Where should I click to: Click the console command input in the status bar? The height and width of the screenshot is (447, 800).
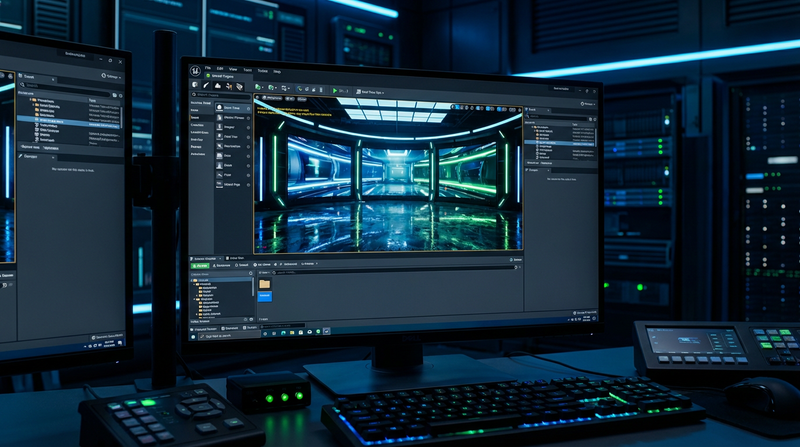point(283,326)
